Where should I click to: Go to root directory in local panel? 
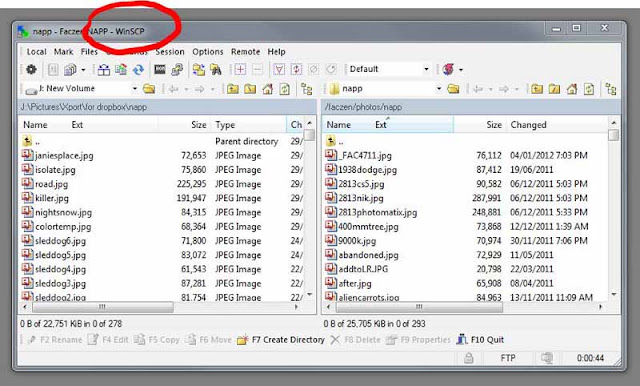[250, 89]
